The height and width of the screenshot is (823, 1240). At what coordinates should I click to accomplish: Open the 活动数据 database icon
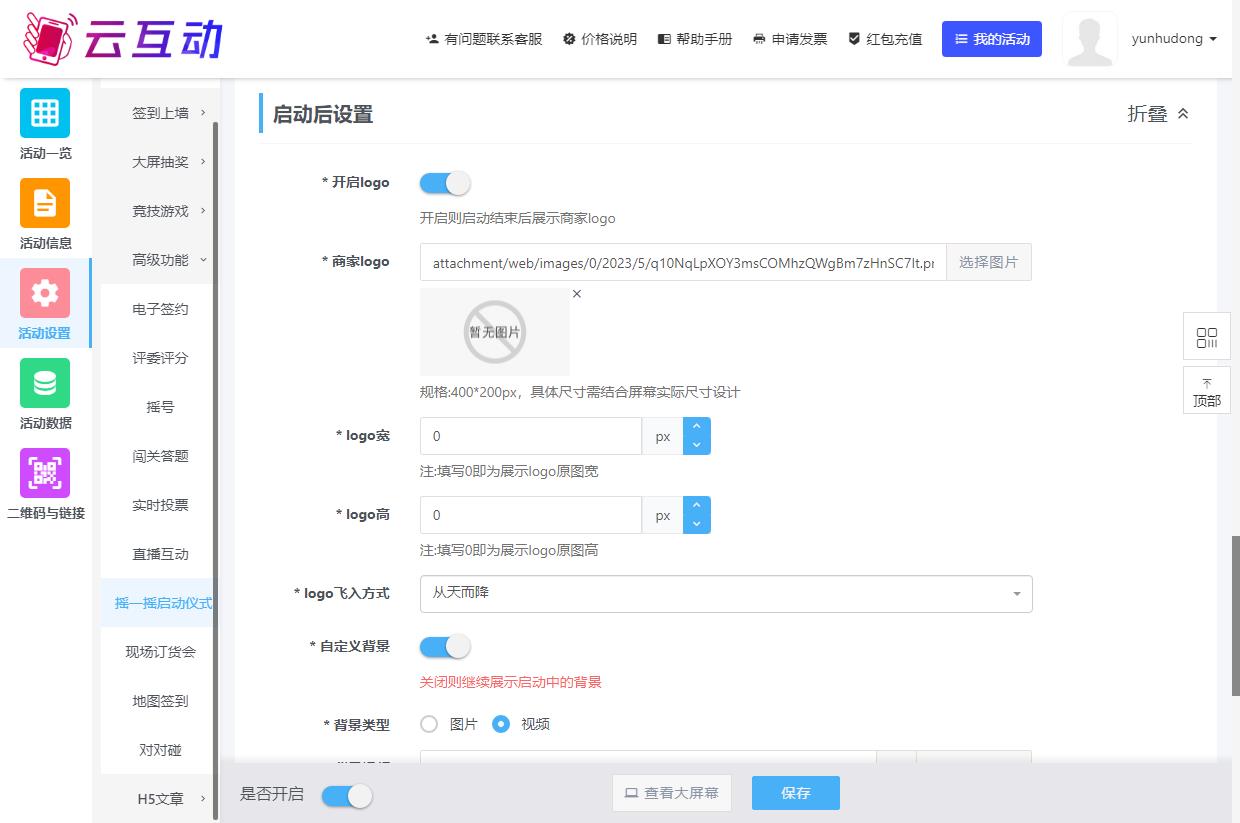click(x=45, y=383)
